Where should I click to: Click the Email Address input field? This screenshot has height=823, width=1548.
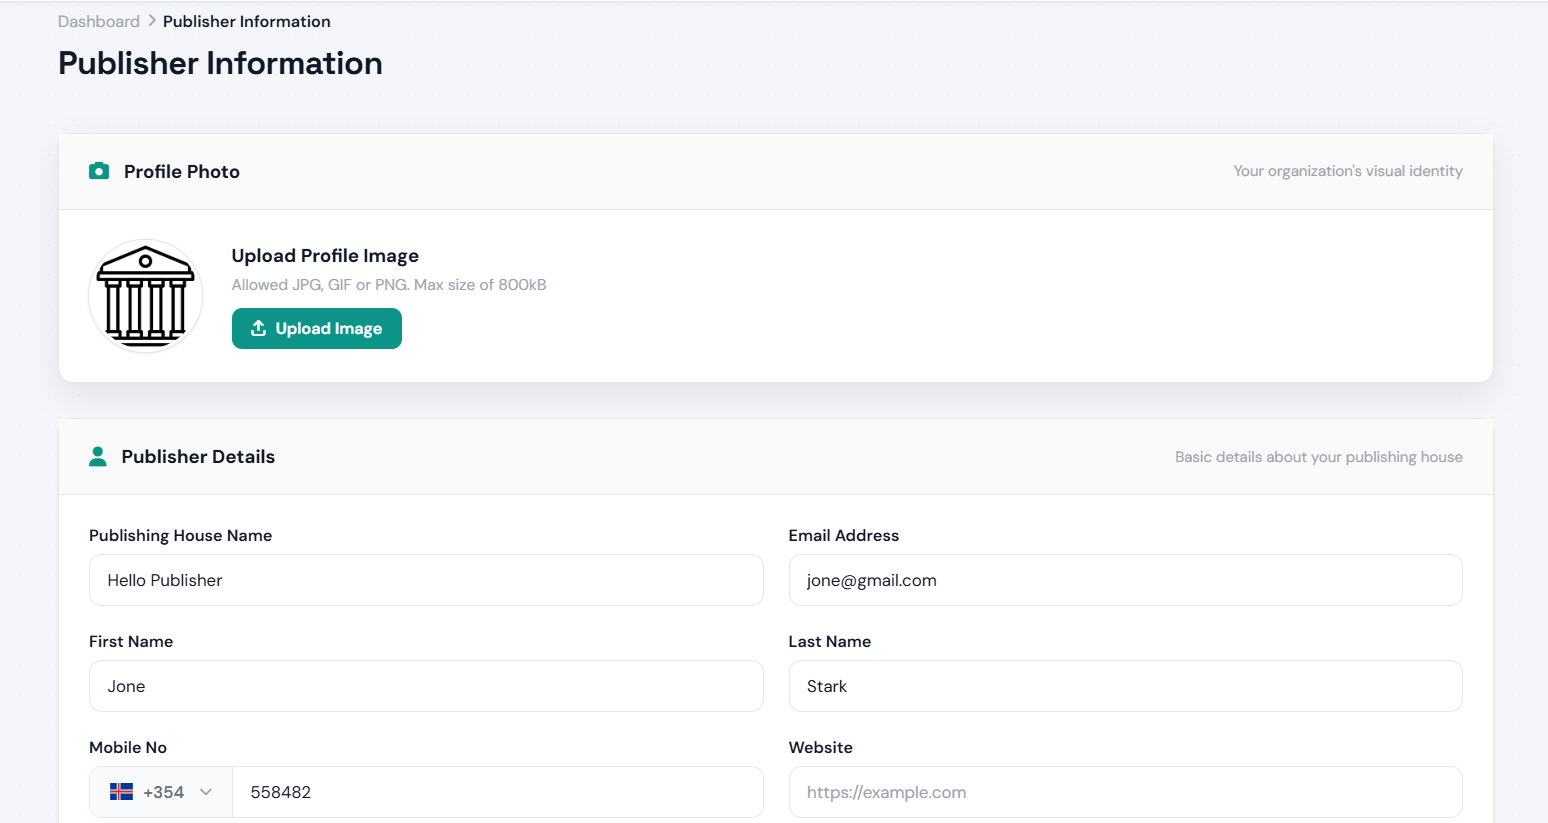point(1126,580)
